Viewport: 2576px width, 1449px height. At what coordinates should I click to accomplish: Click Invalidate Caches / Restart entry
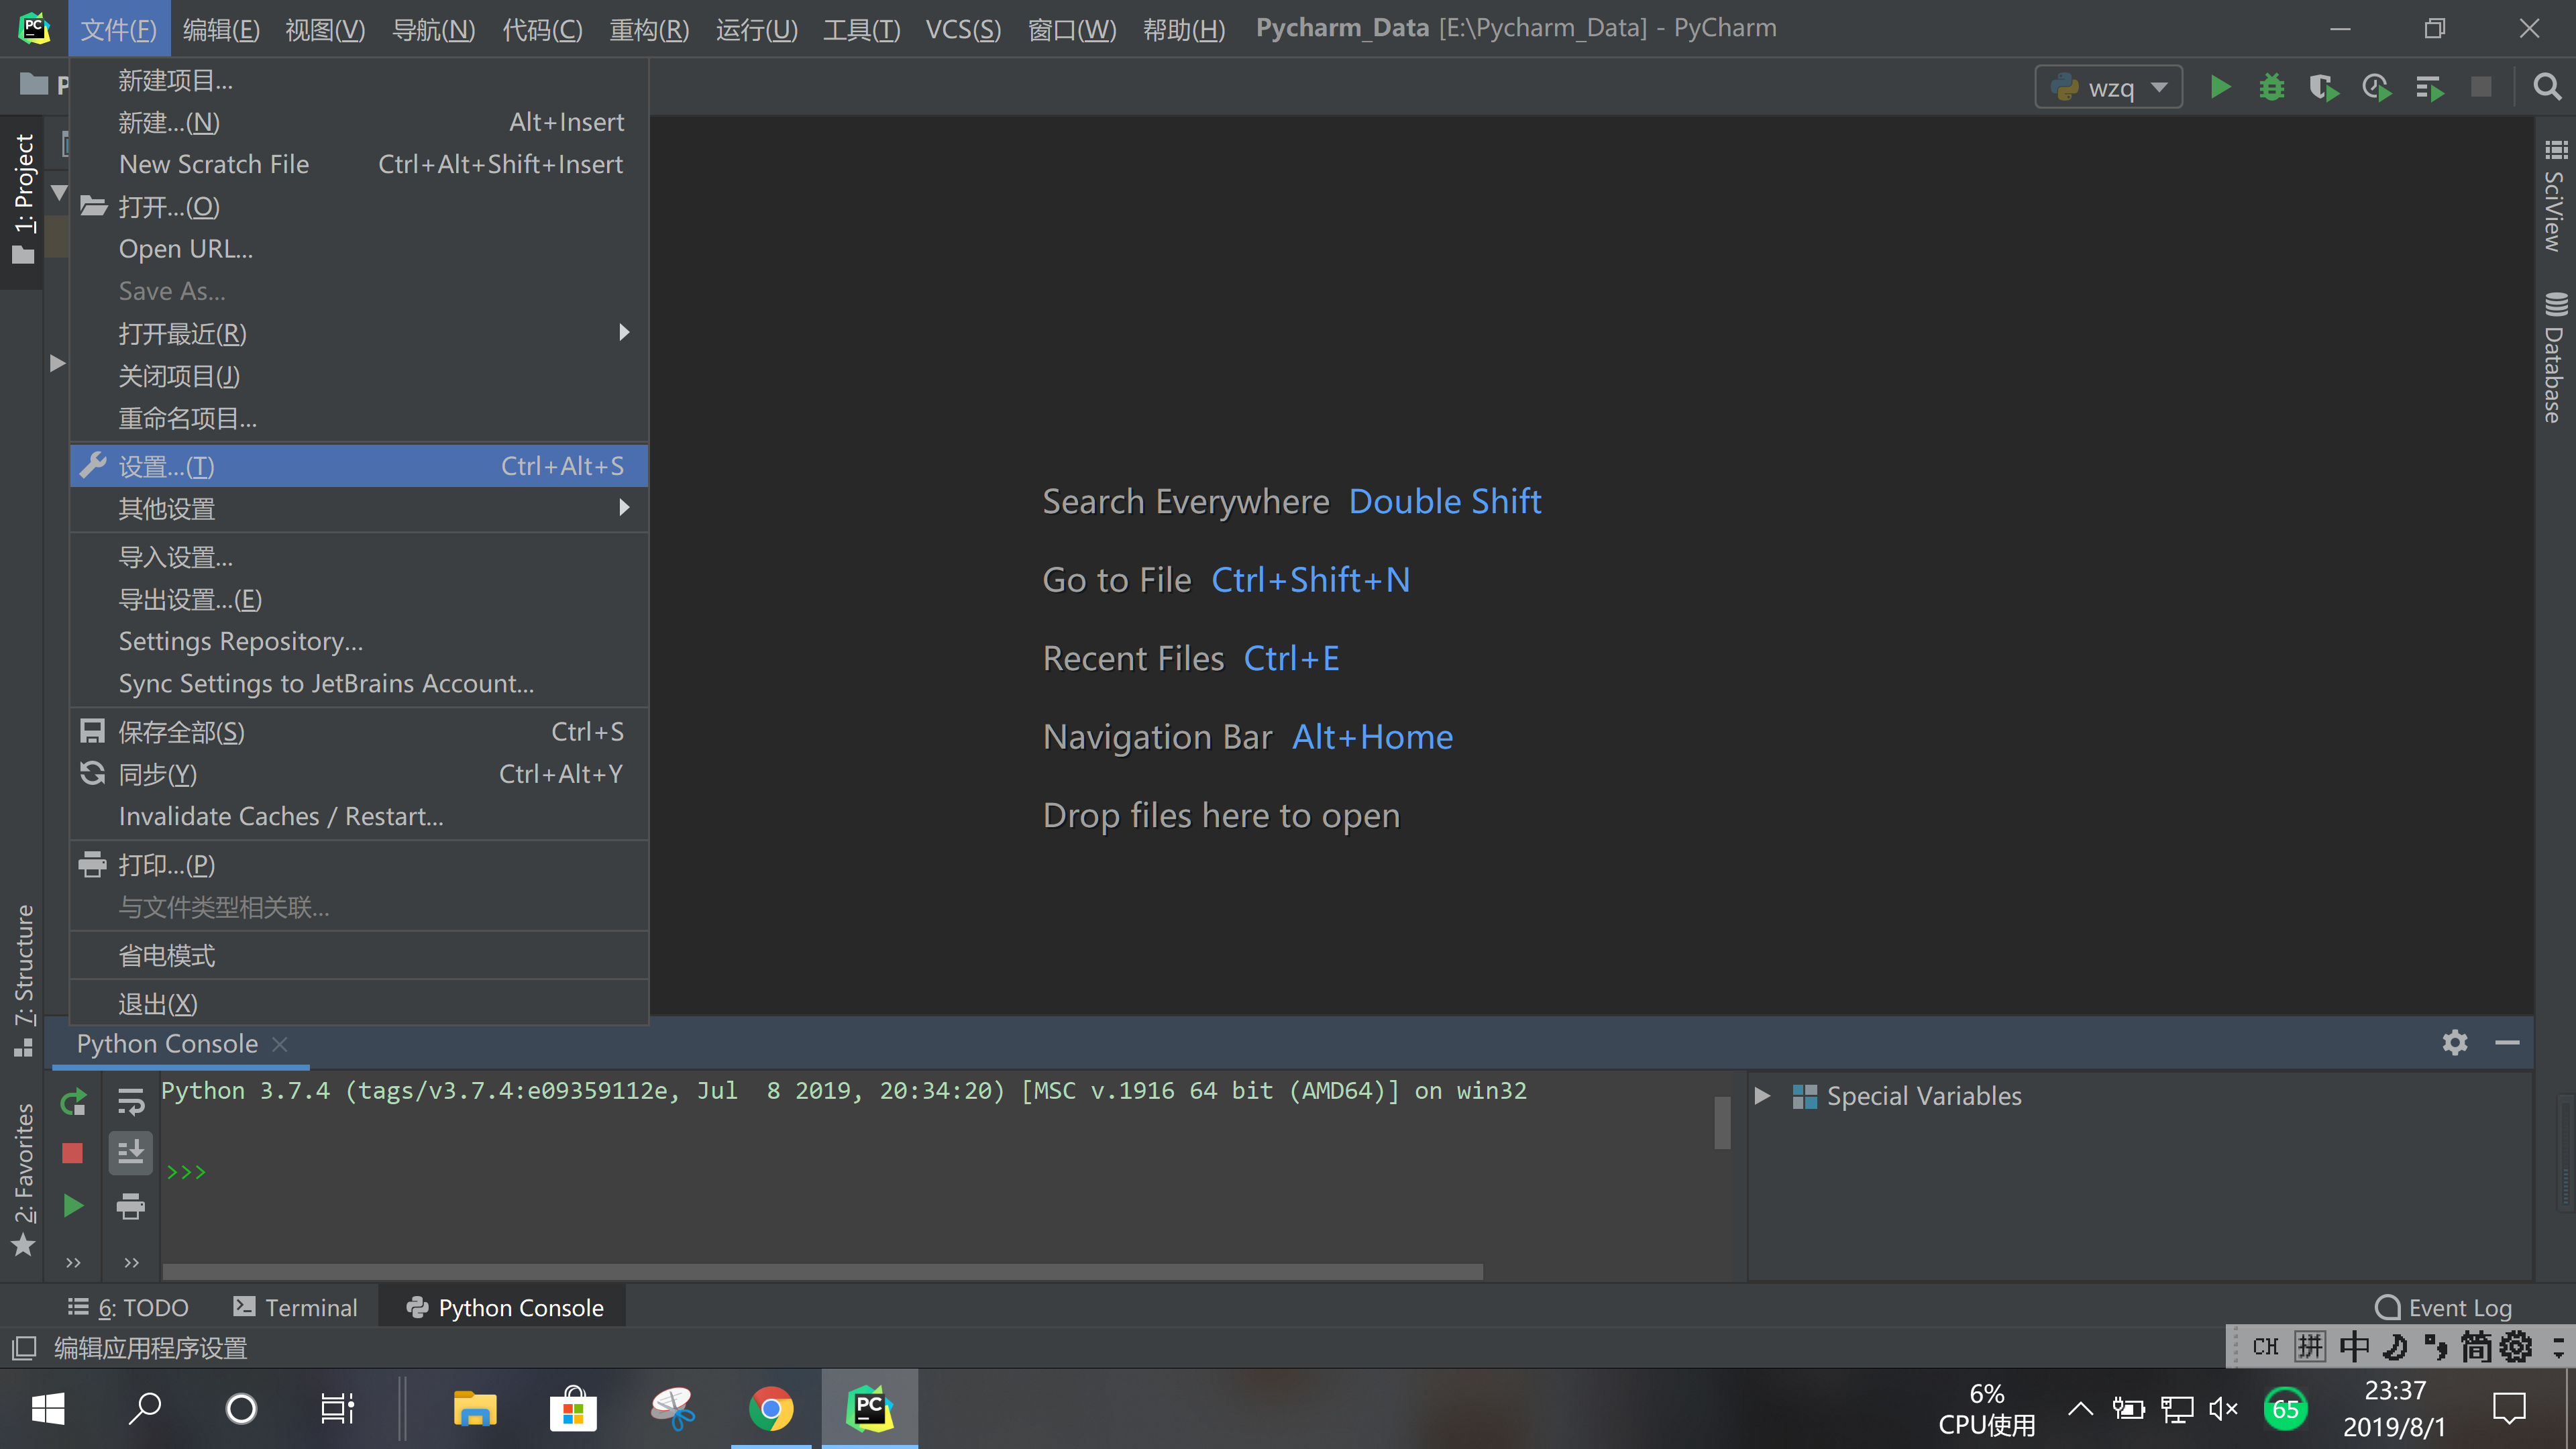coord(281,816)
